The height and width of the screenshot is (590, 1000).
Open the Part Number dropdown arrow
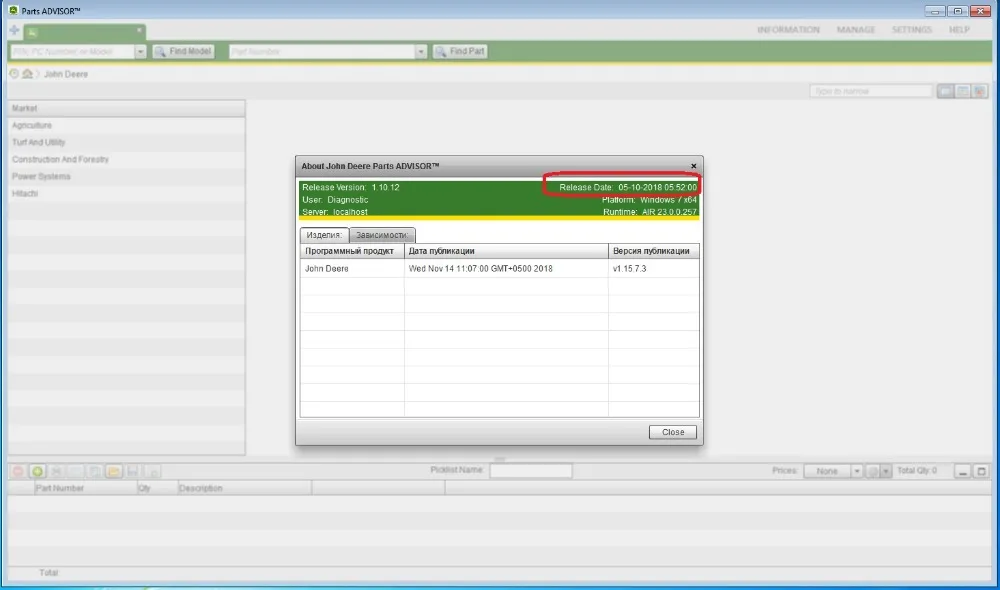421,52
